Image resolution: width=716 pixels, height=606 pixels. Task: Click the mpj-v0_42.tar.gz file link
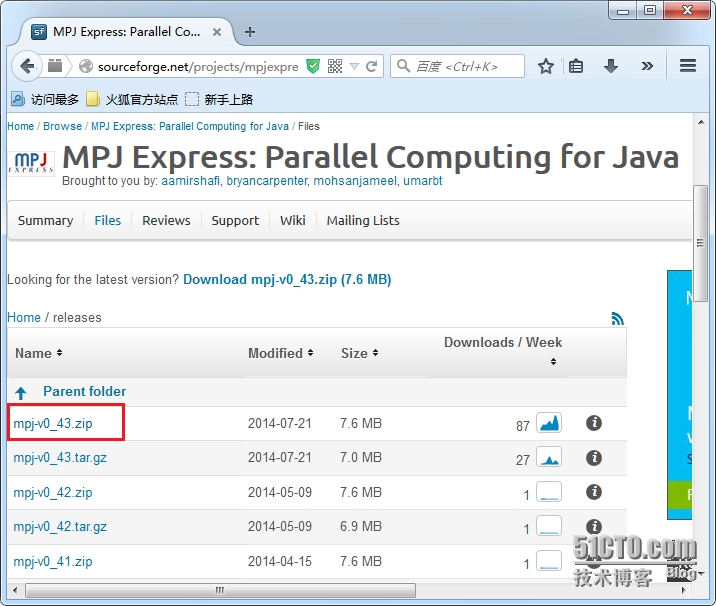60,527
